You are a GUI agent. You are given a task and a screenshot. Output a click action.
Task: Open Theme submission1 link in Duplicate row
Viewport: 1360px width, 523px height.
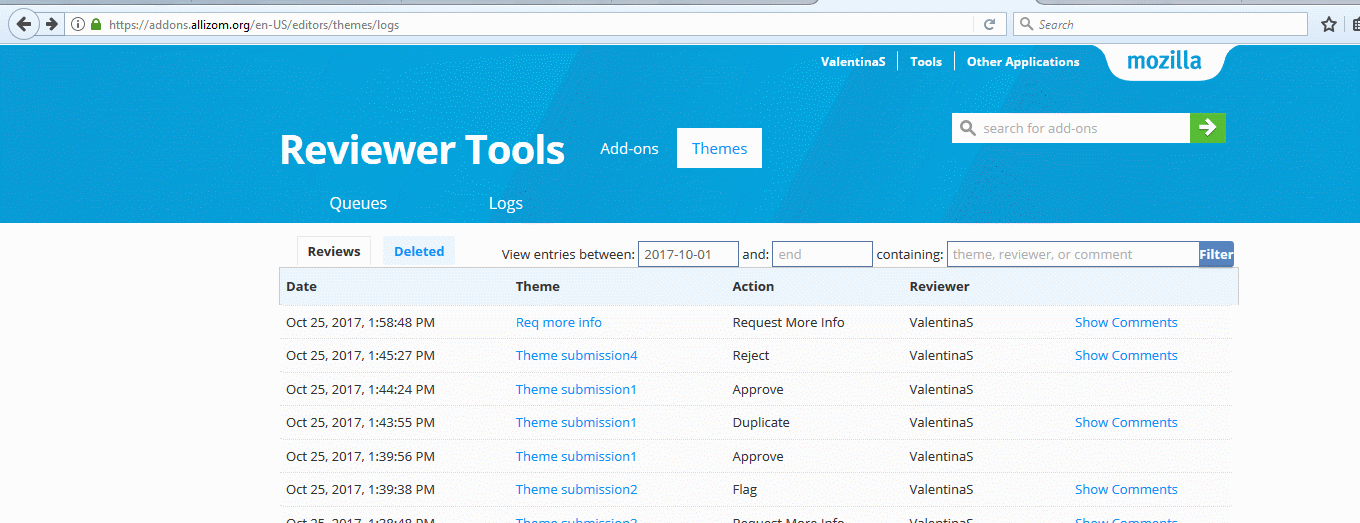coord(576,422)
